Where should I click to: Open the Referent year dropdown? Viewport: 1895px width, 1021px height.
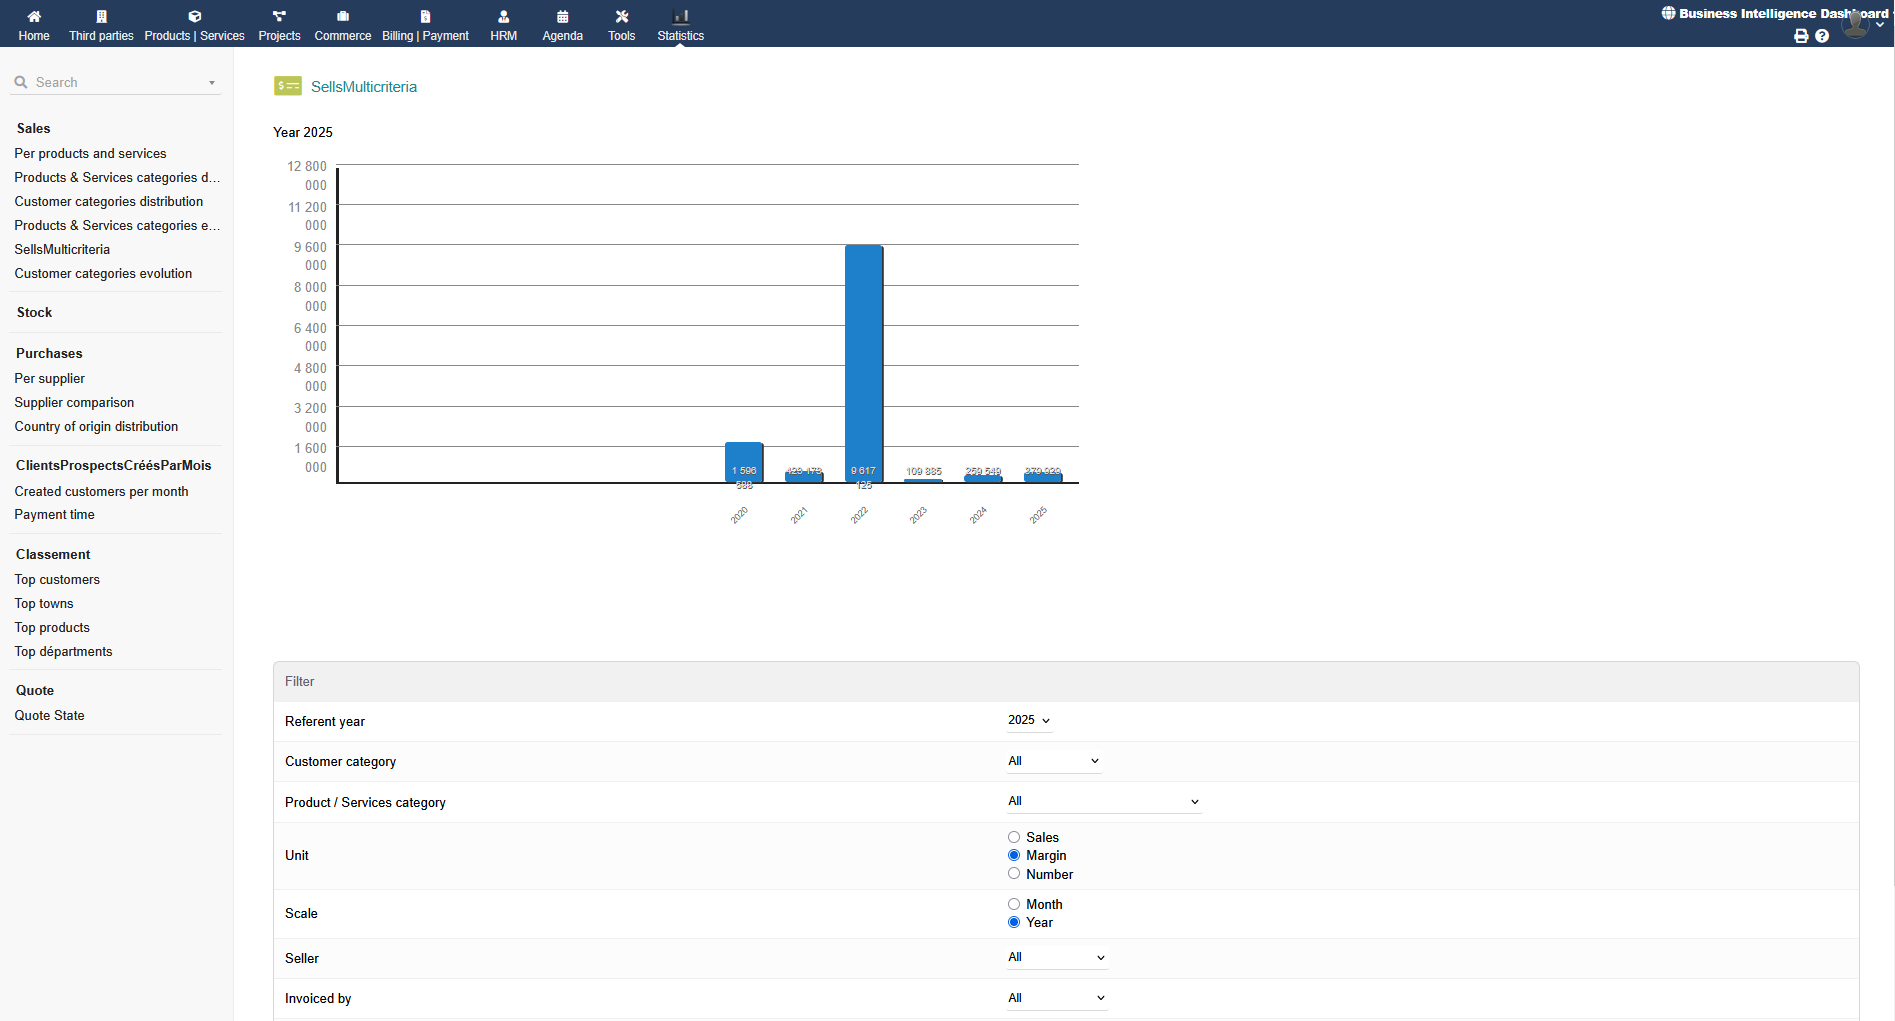pyautogui.click(x=1029, y=721)
